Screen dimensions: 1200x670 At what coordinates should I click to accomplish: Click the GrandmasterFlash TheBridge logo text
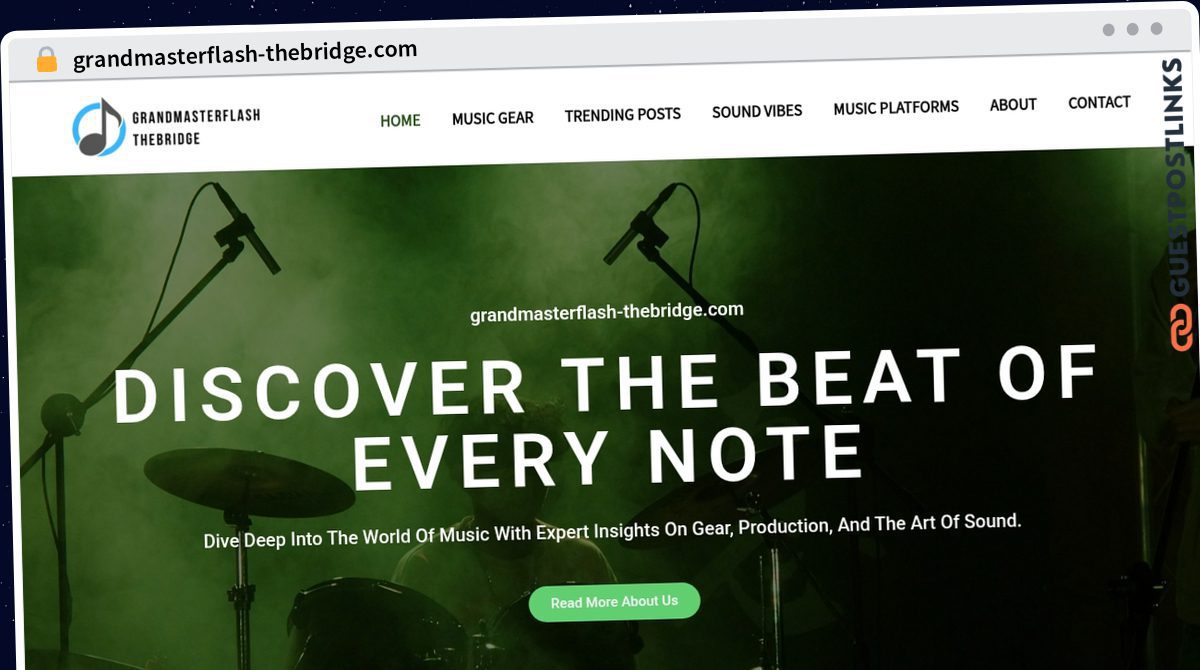(196, 127)
